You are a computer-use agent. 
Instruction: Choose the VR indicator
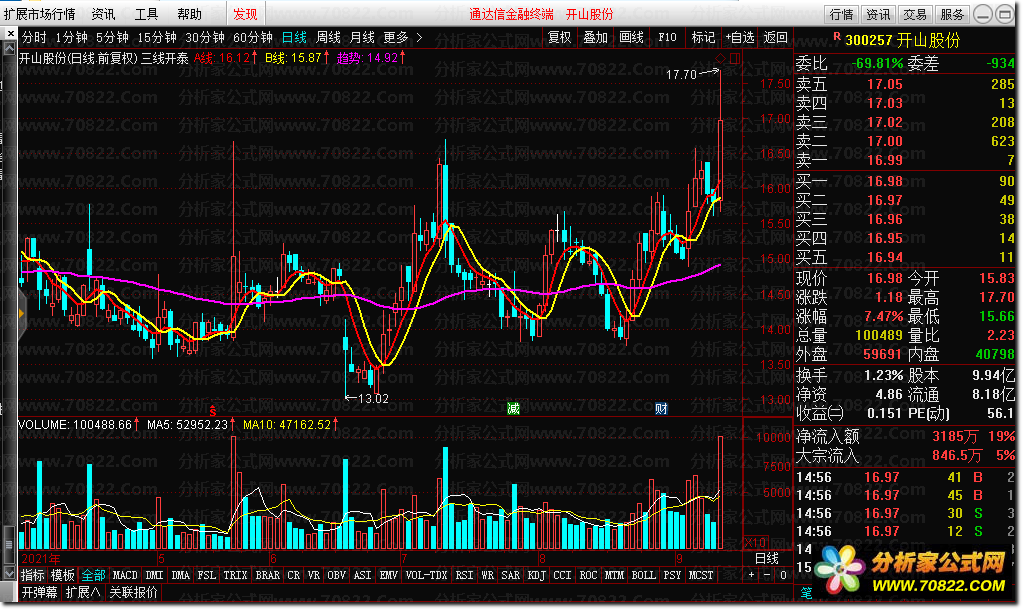[314, 575]
